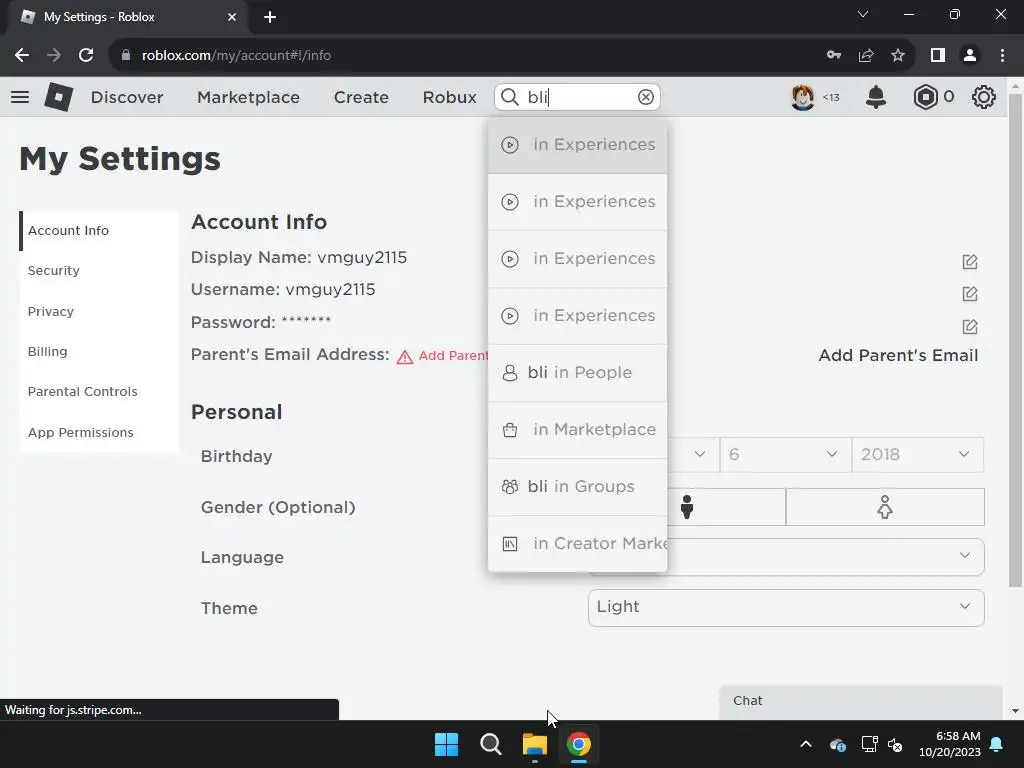Select first 'in Experiences' suggestion

[x=577, y=145]
